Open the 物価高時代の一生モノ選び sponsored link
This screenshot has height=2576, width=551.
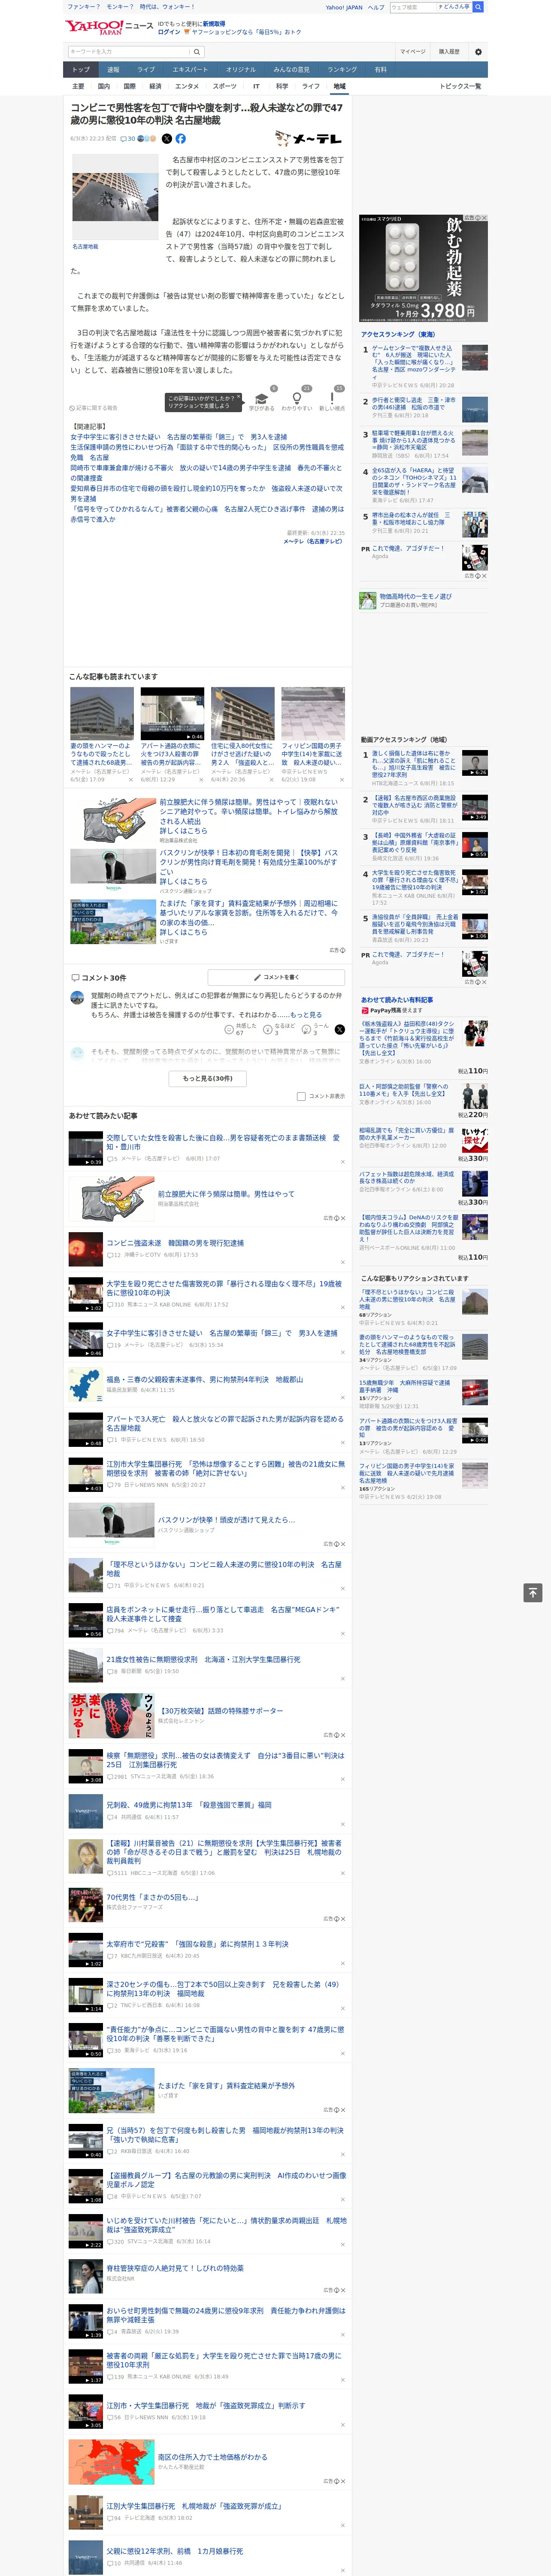point(415,597)
